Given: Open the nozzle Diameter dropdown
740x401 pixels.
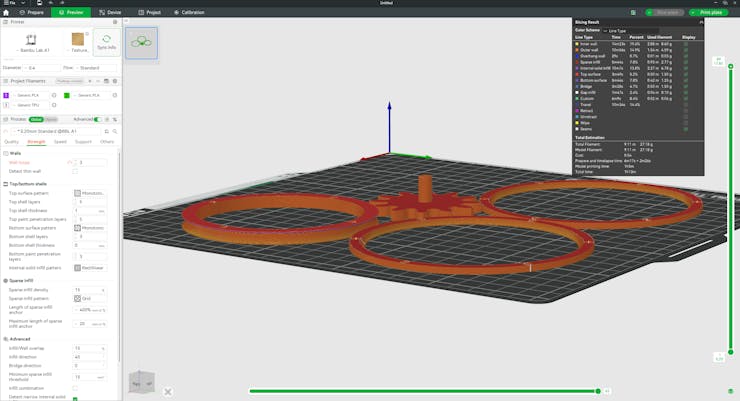Looking at the screenshot, I should tap(42, 68).
